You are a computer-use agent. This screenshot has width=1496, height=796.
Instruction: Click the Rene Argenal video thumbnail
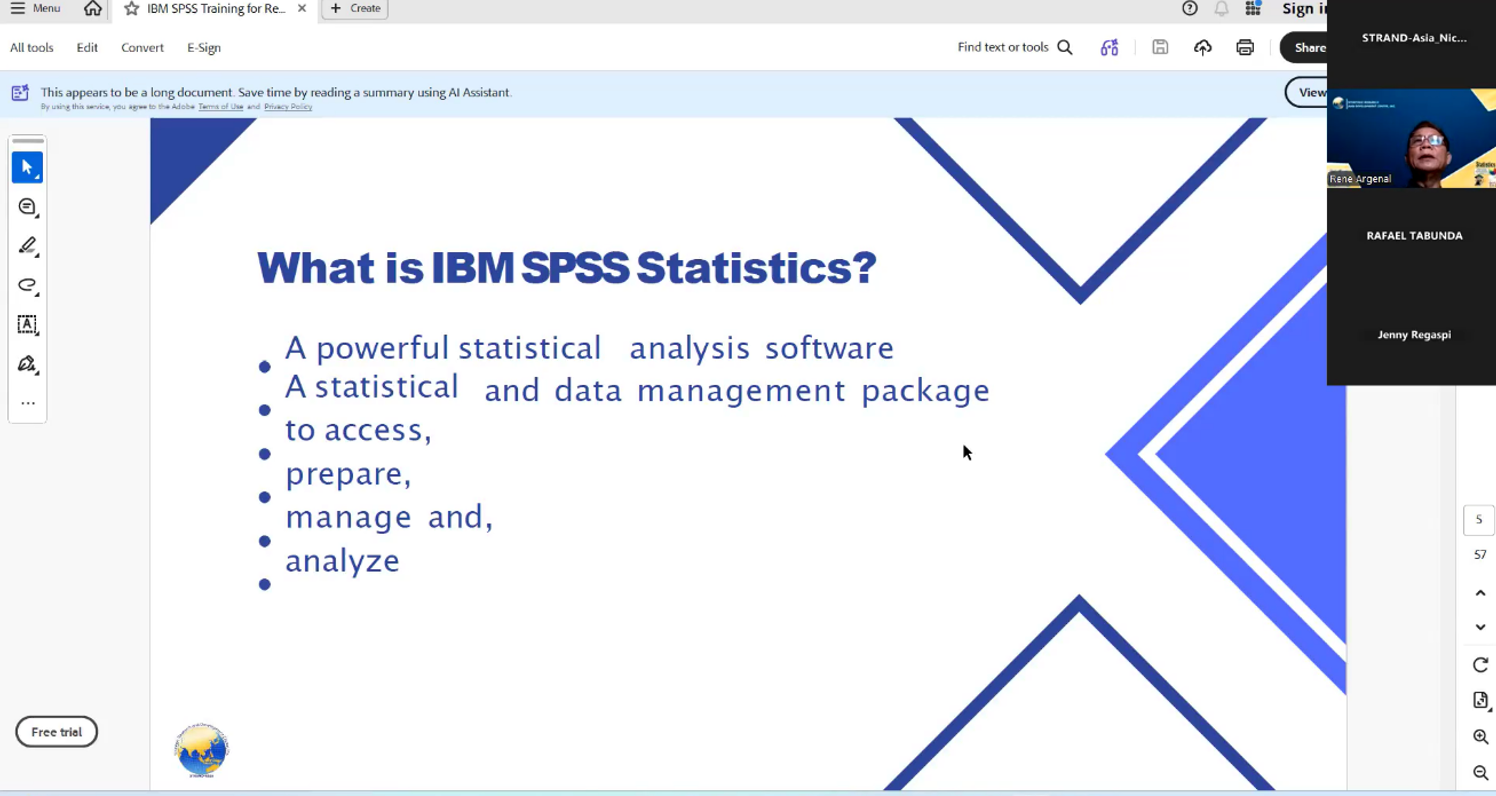click(1411, 138)
